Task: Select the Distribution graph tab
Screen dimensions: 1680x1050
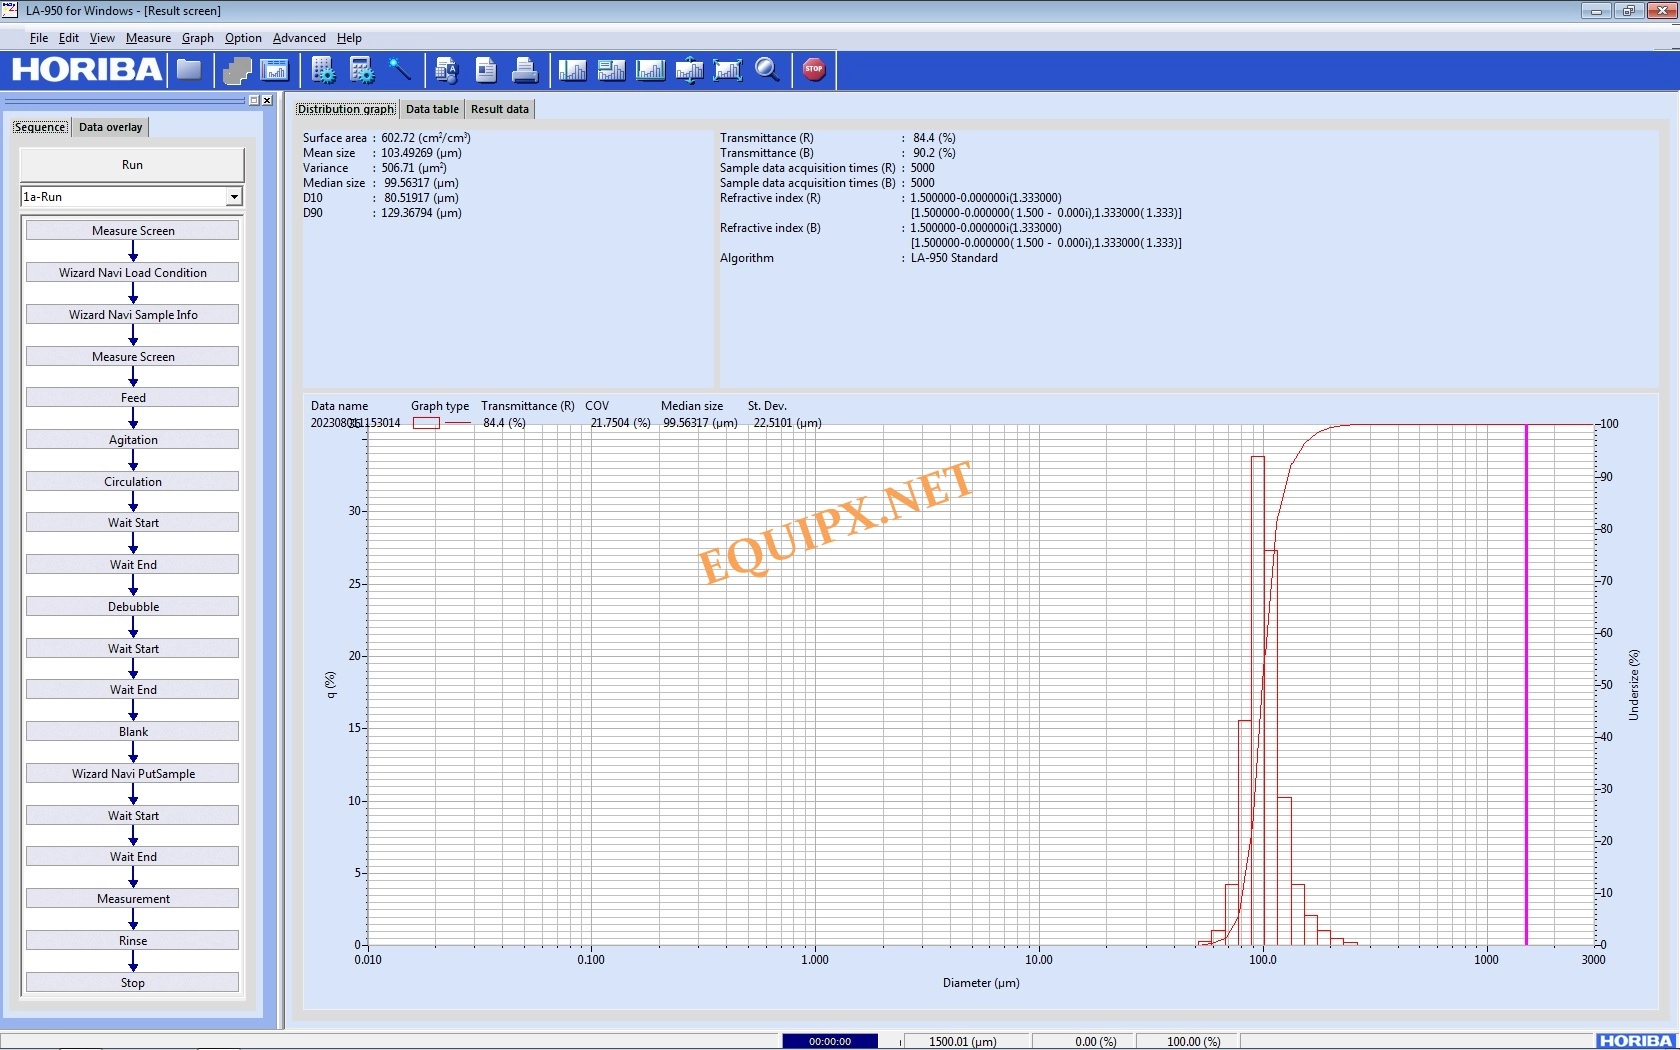Action: coord(346,109)
